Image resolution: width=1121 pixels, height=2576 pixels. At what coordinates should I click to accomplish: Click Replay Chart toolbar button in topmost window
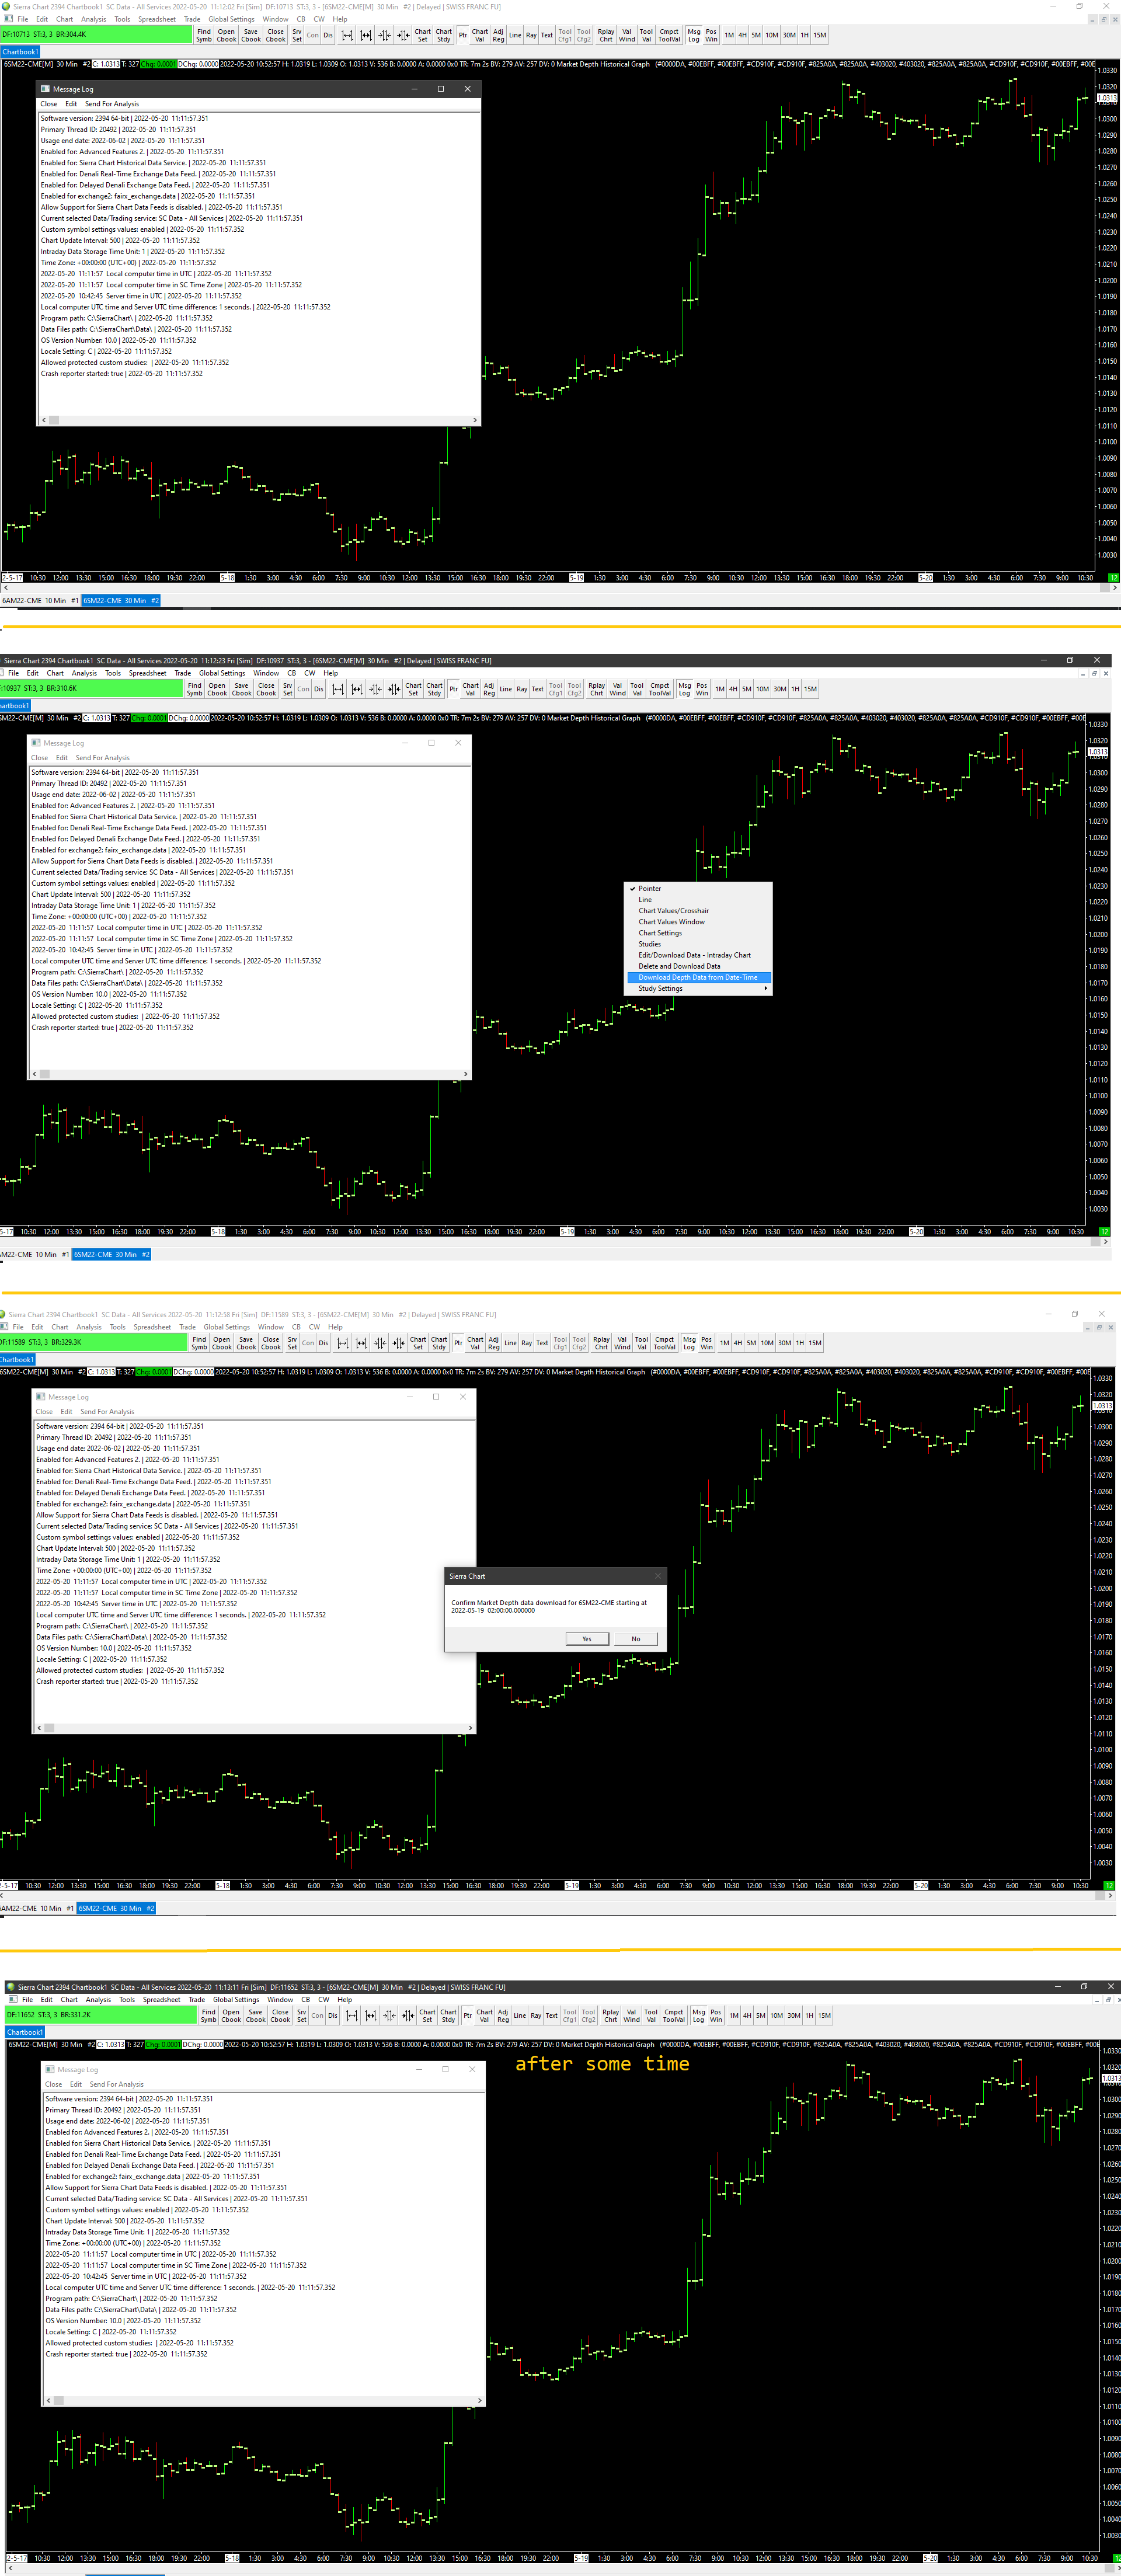coord(606,35)
